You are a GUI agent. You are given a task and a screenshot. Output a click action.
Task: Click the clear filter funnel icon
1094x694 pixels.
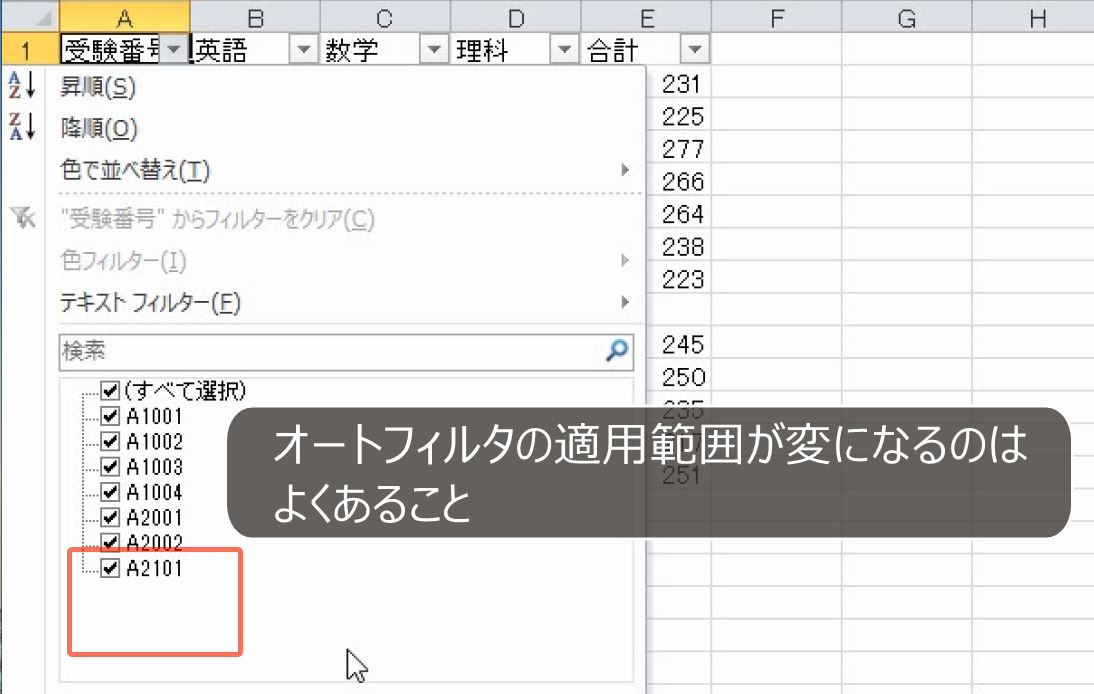[23, 218]
